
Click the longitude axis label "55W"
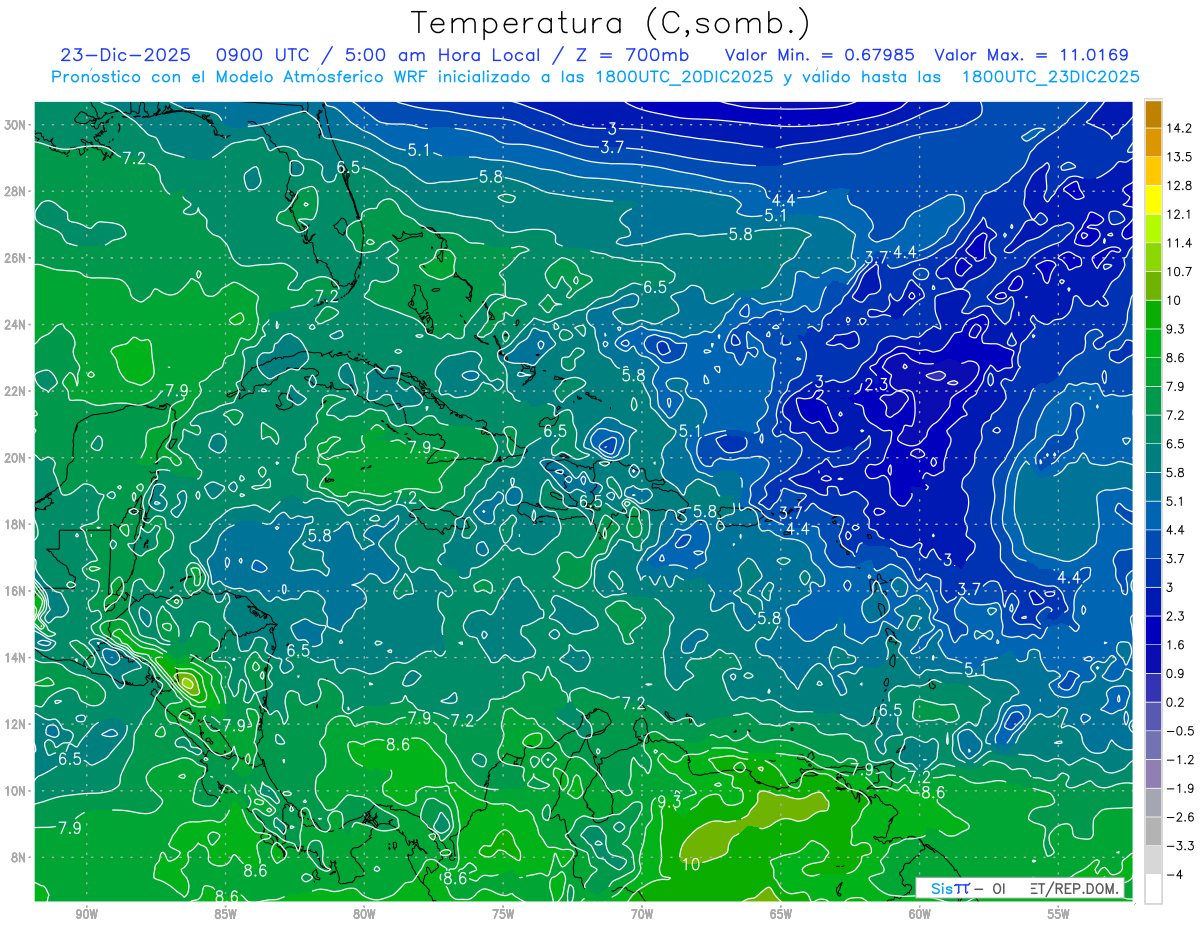1059,914
